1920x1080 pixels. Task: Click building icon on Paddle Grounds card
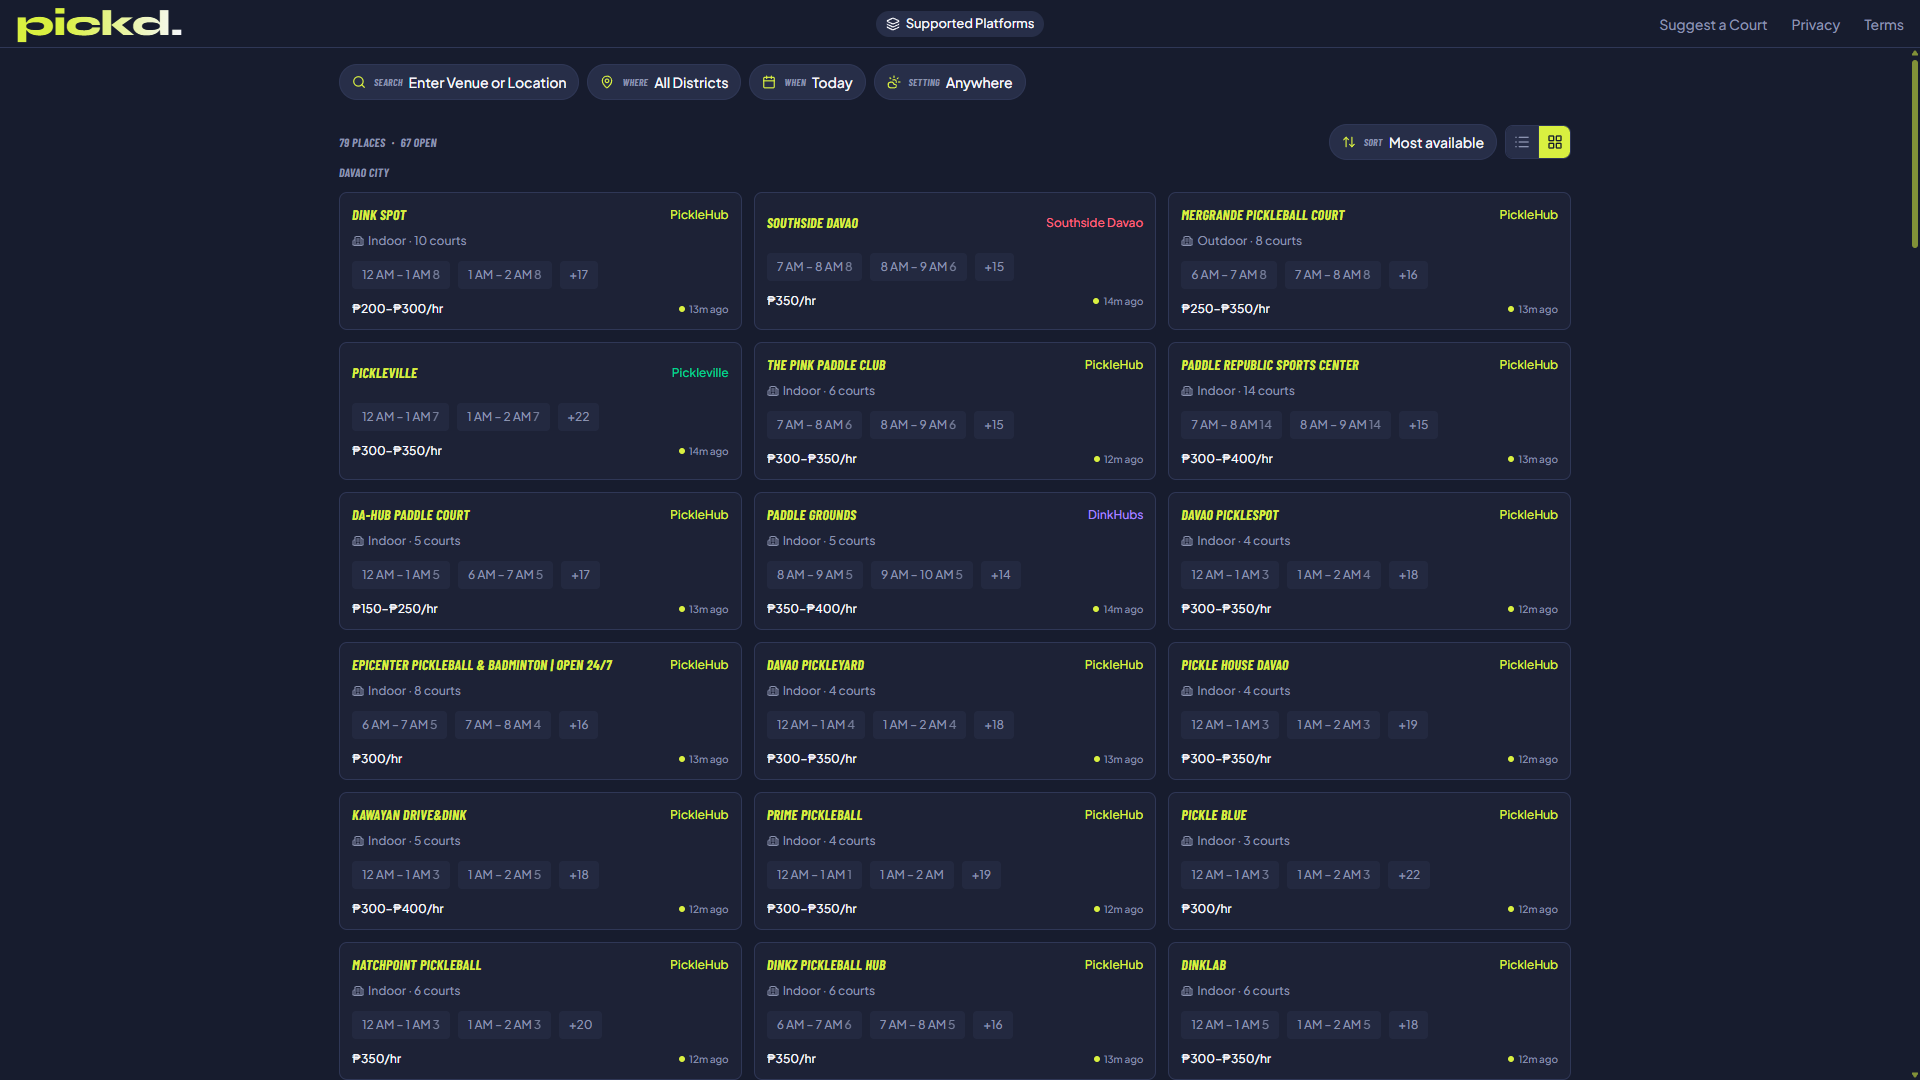point(773,541)
